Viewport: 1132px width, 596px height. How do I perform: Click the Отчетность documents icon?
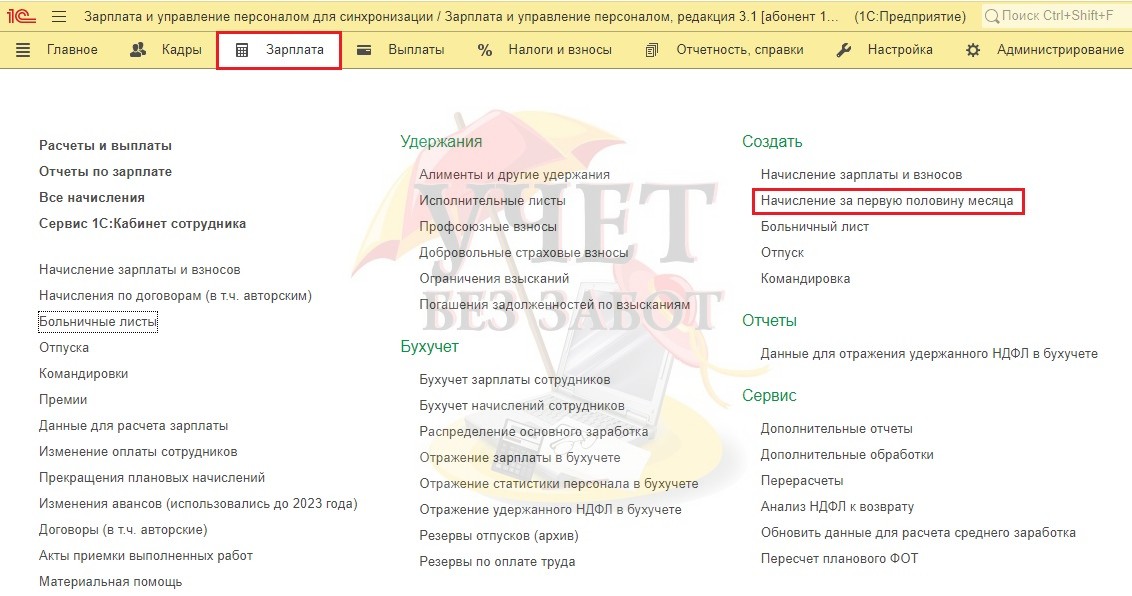(652, 50)
